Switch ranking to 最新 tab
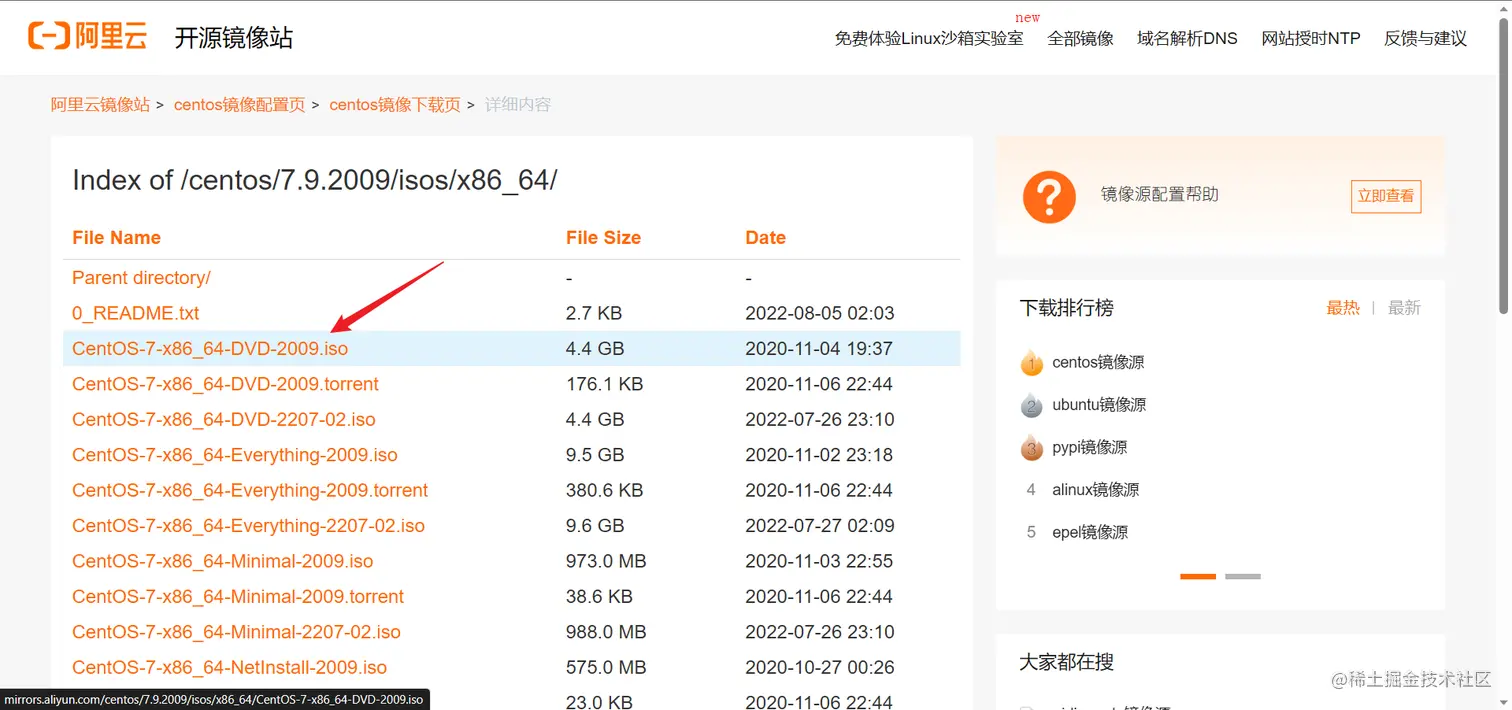 tap(1404, 308)
